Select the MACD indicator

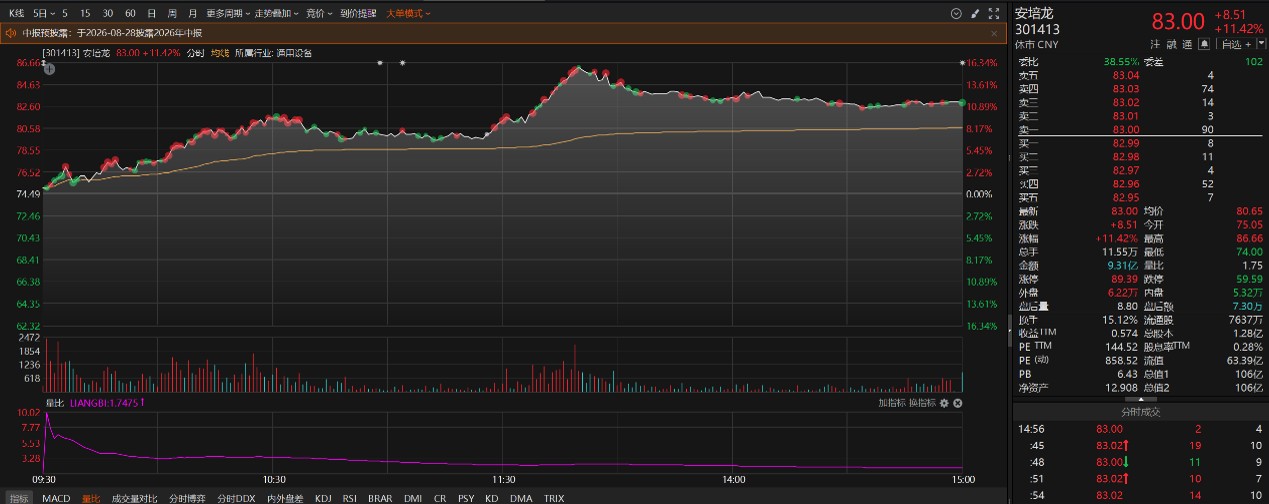tap(56, 497)
